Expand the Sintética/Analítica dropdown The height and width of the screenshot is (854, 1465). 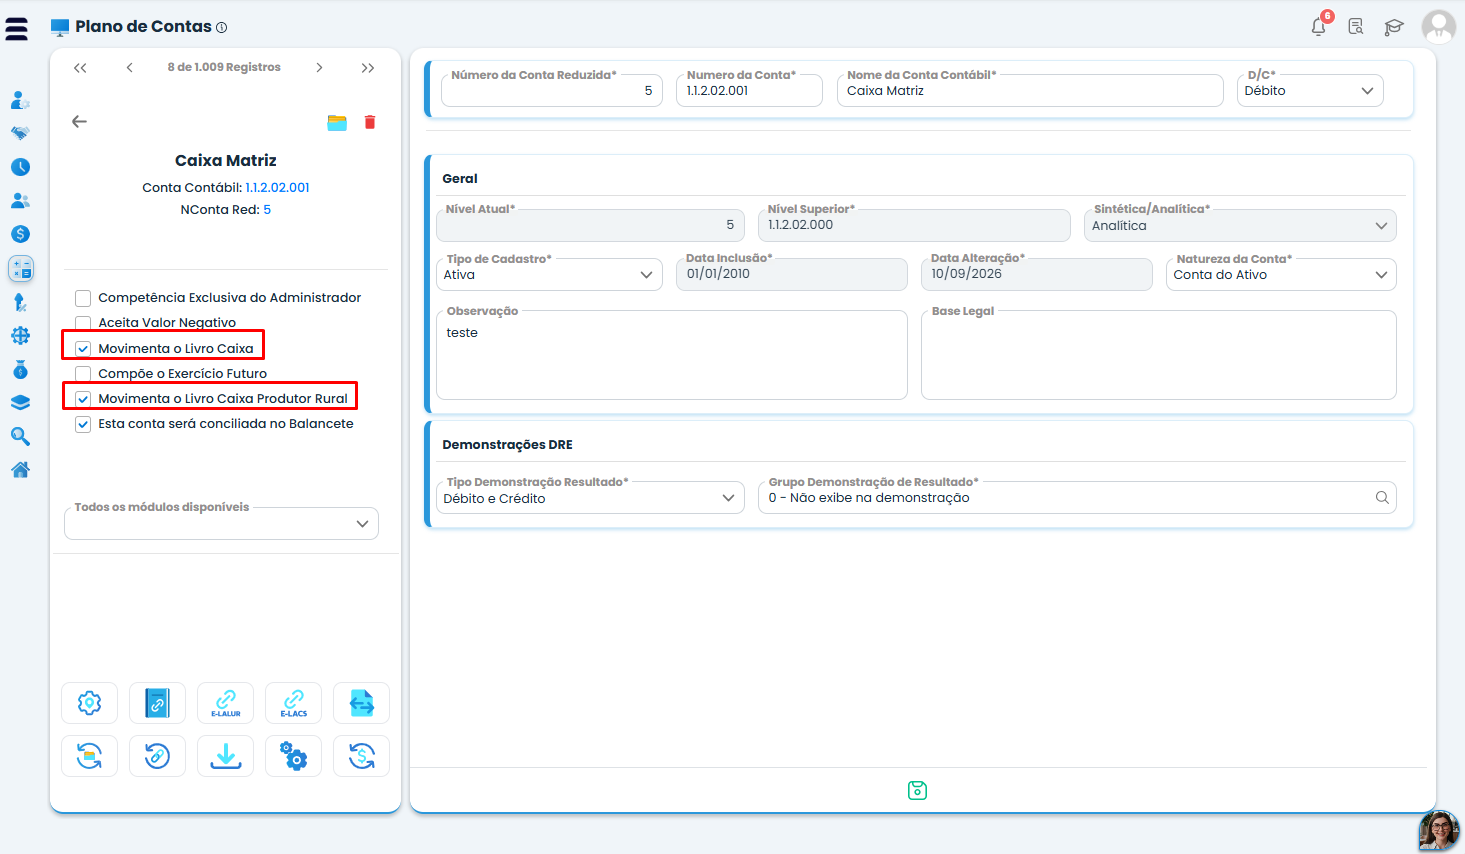point(1240,226)
